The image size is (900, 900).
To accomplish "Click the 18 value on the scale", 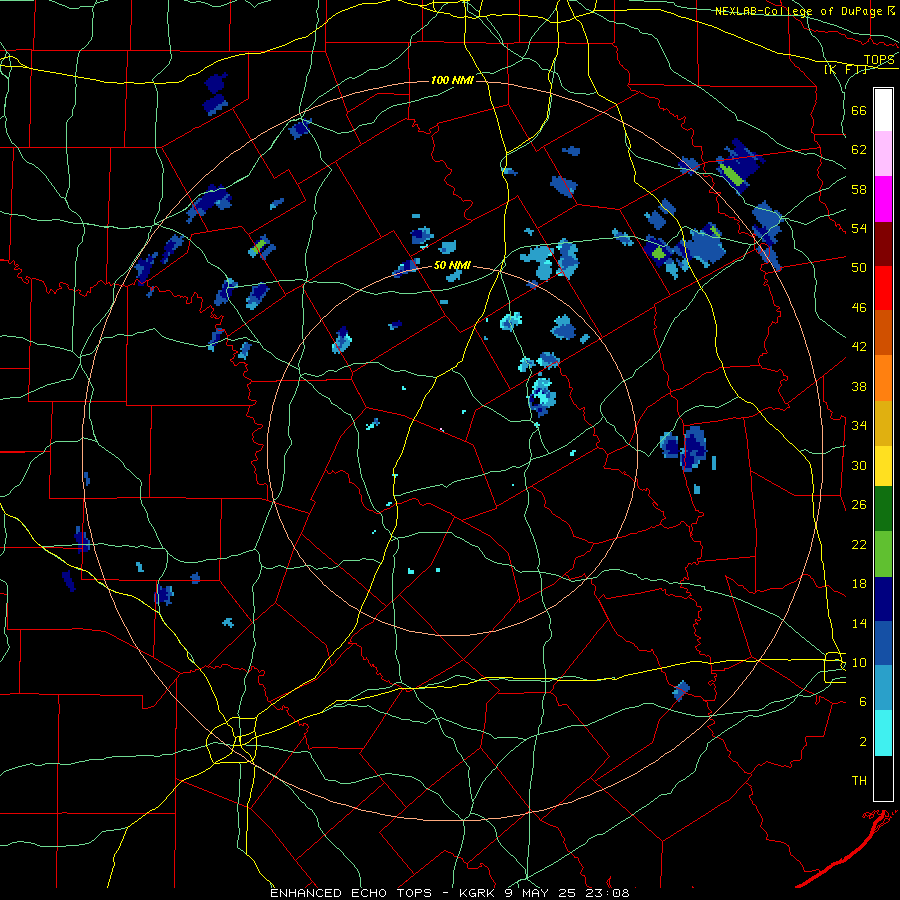I will [x=859, y=584].
